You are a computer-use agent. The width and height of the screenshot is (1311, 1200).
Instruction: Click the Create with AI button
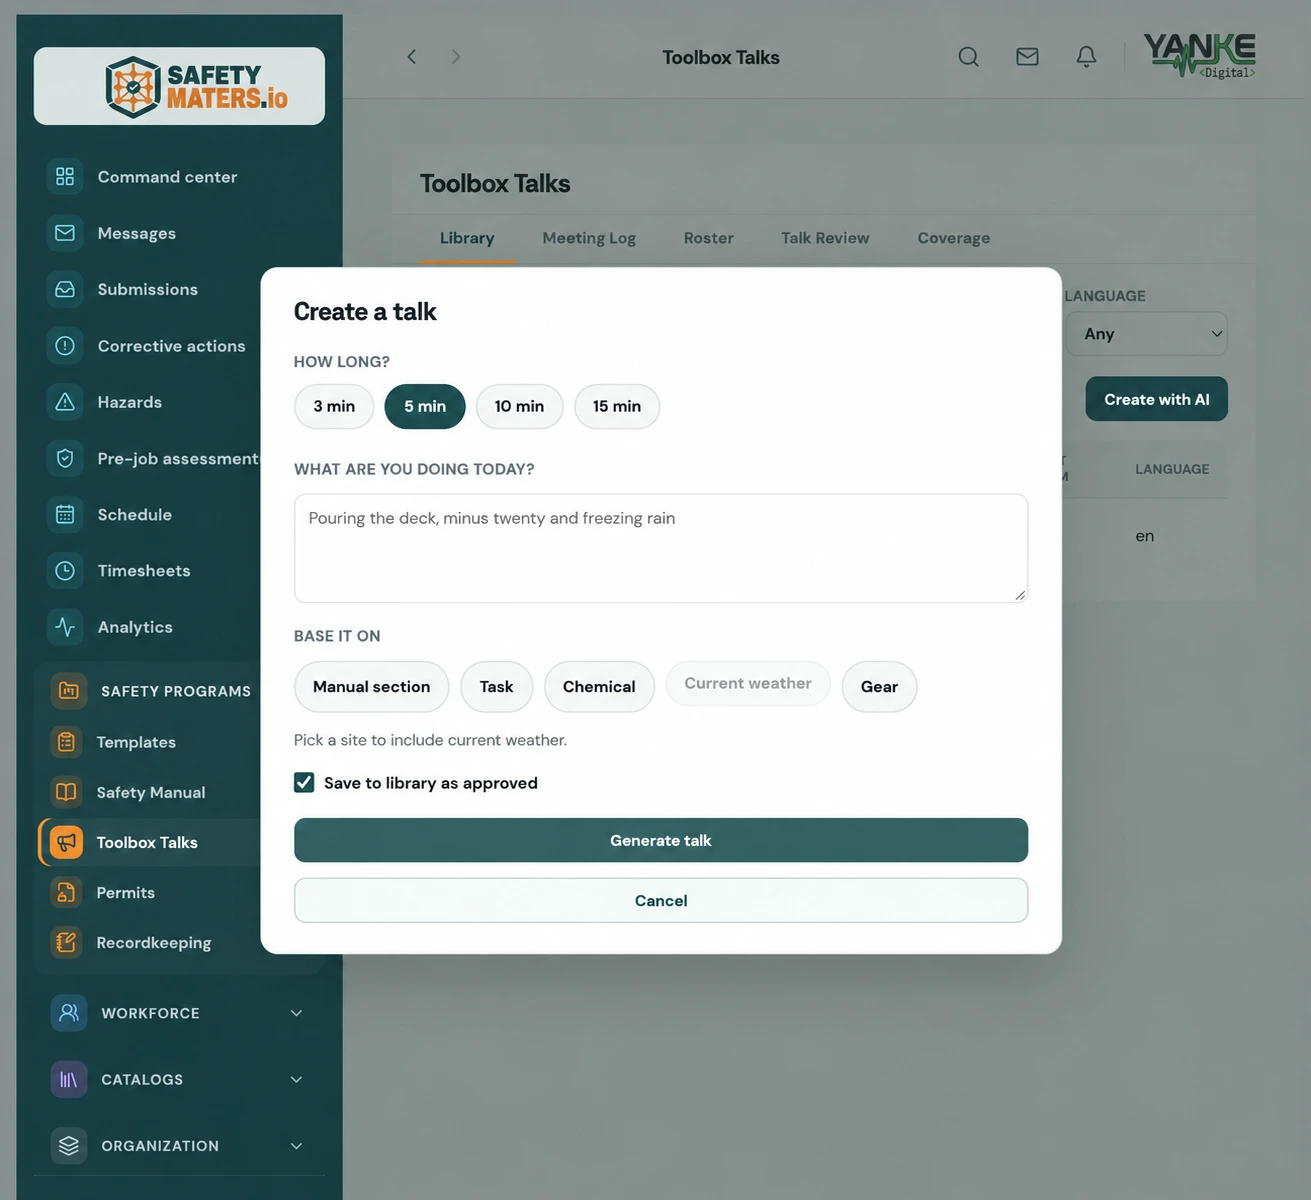1157,399
